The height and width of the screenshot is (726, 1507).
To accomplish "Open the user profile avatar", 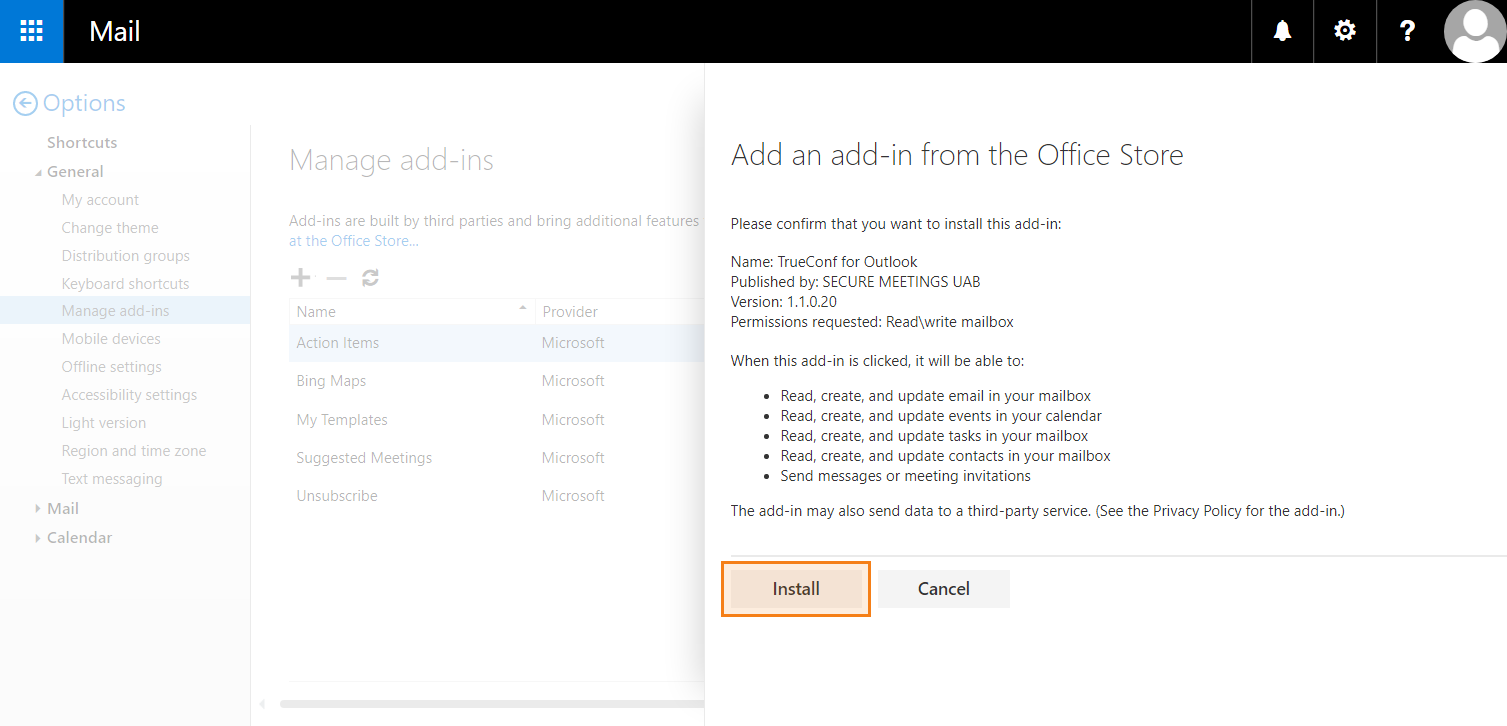I will [1475, 31].
